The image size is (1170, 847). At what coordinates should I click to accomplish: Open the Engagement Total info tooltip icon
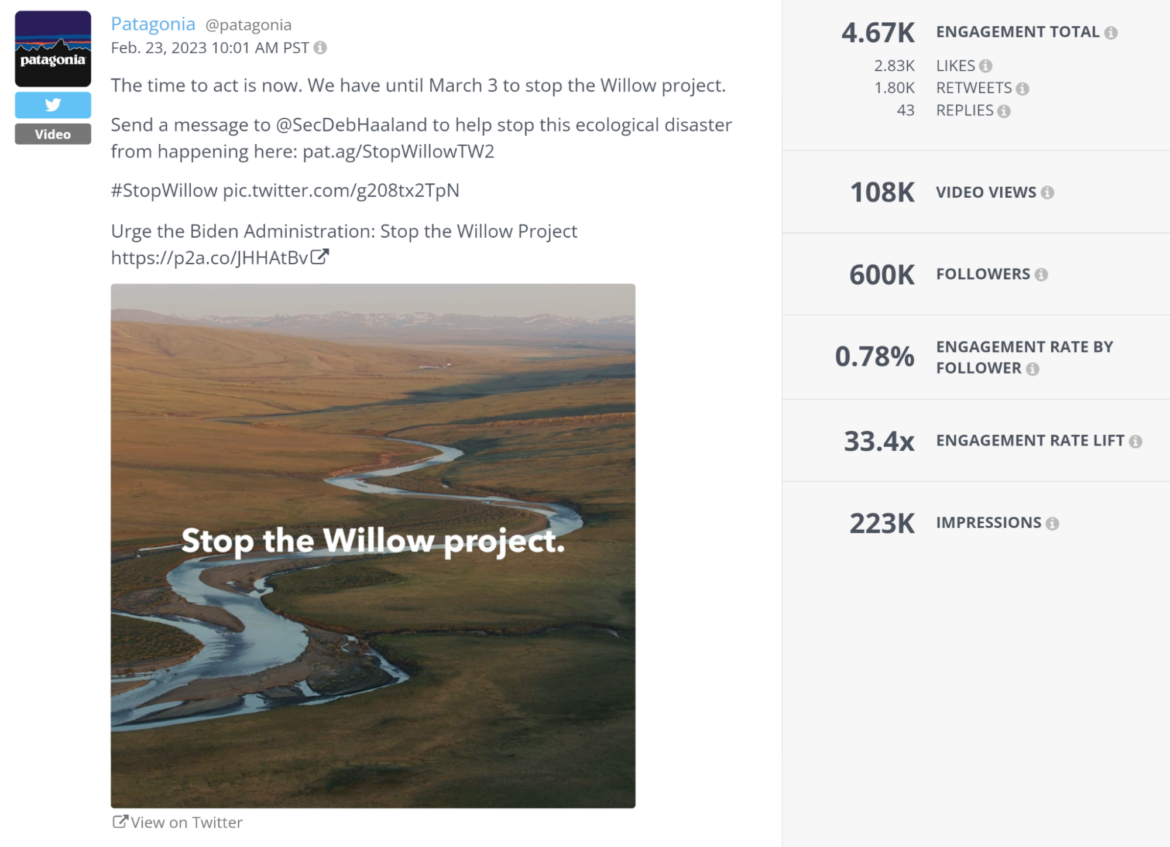point(1110,31)
